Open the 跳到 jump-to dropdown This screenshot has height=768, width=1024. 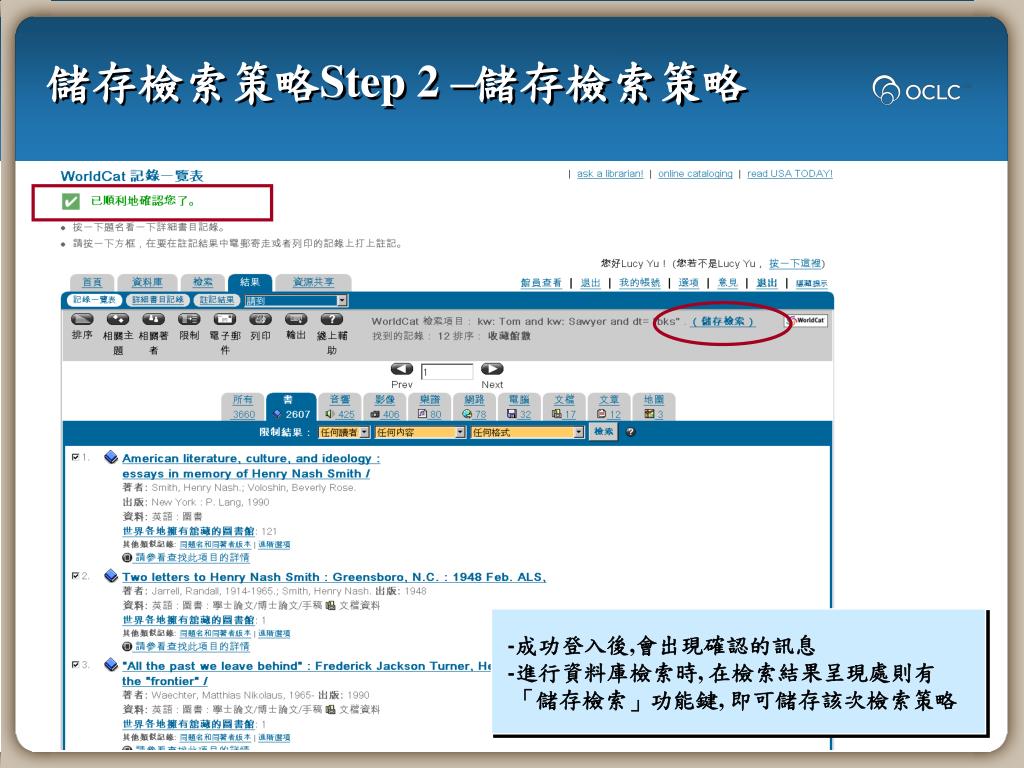pos(296,301)
